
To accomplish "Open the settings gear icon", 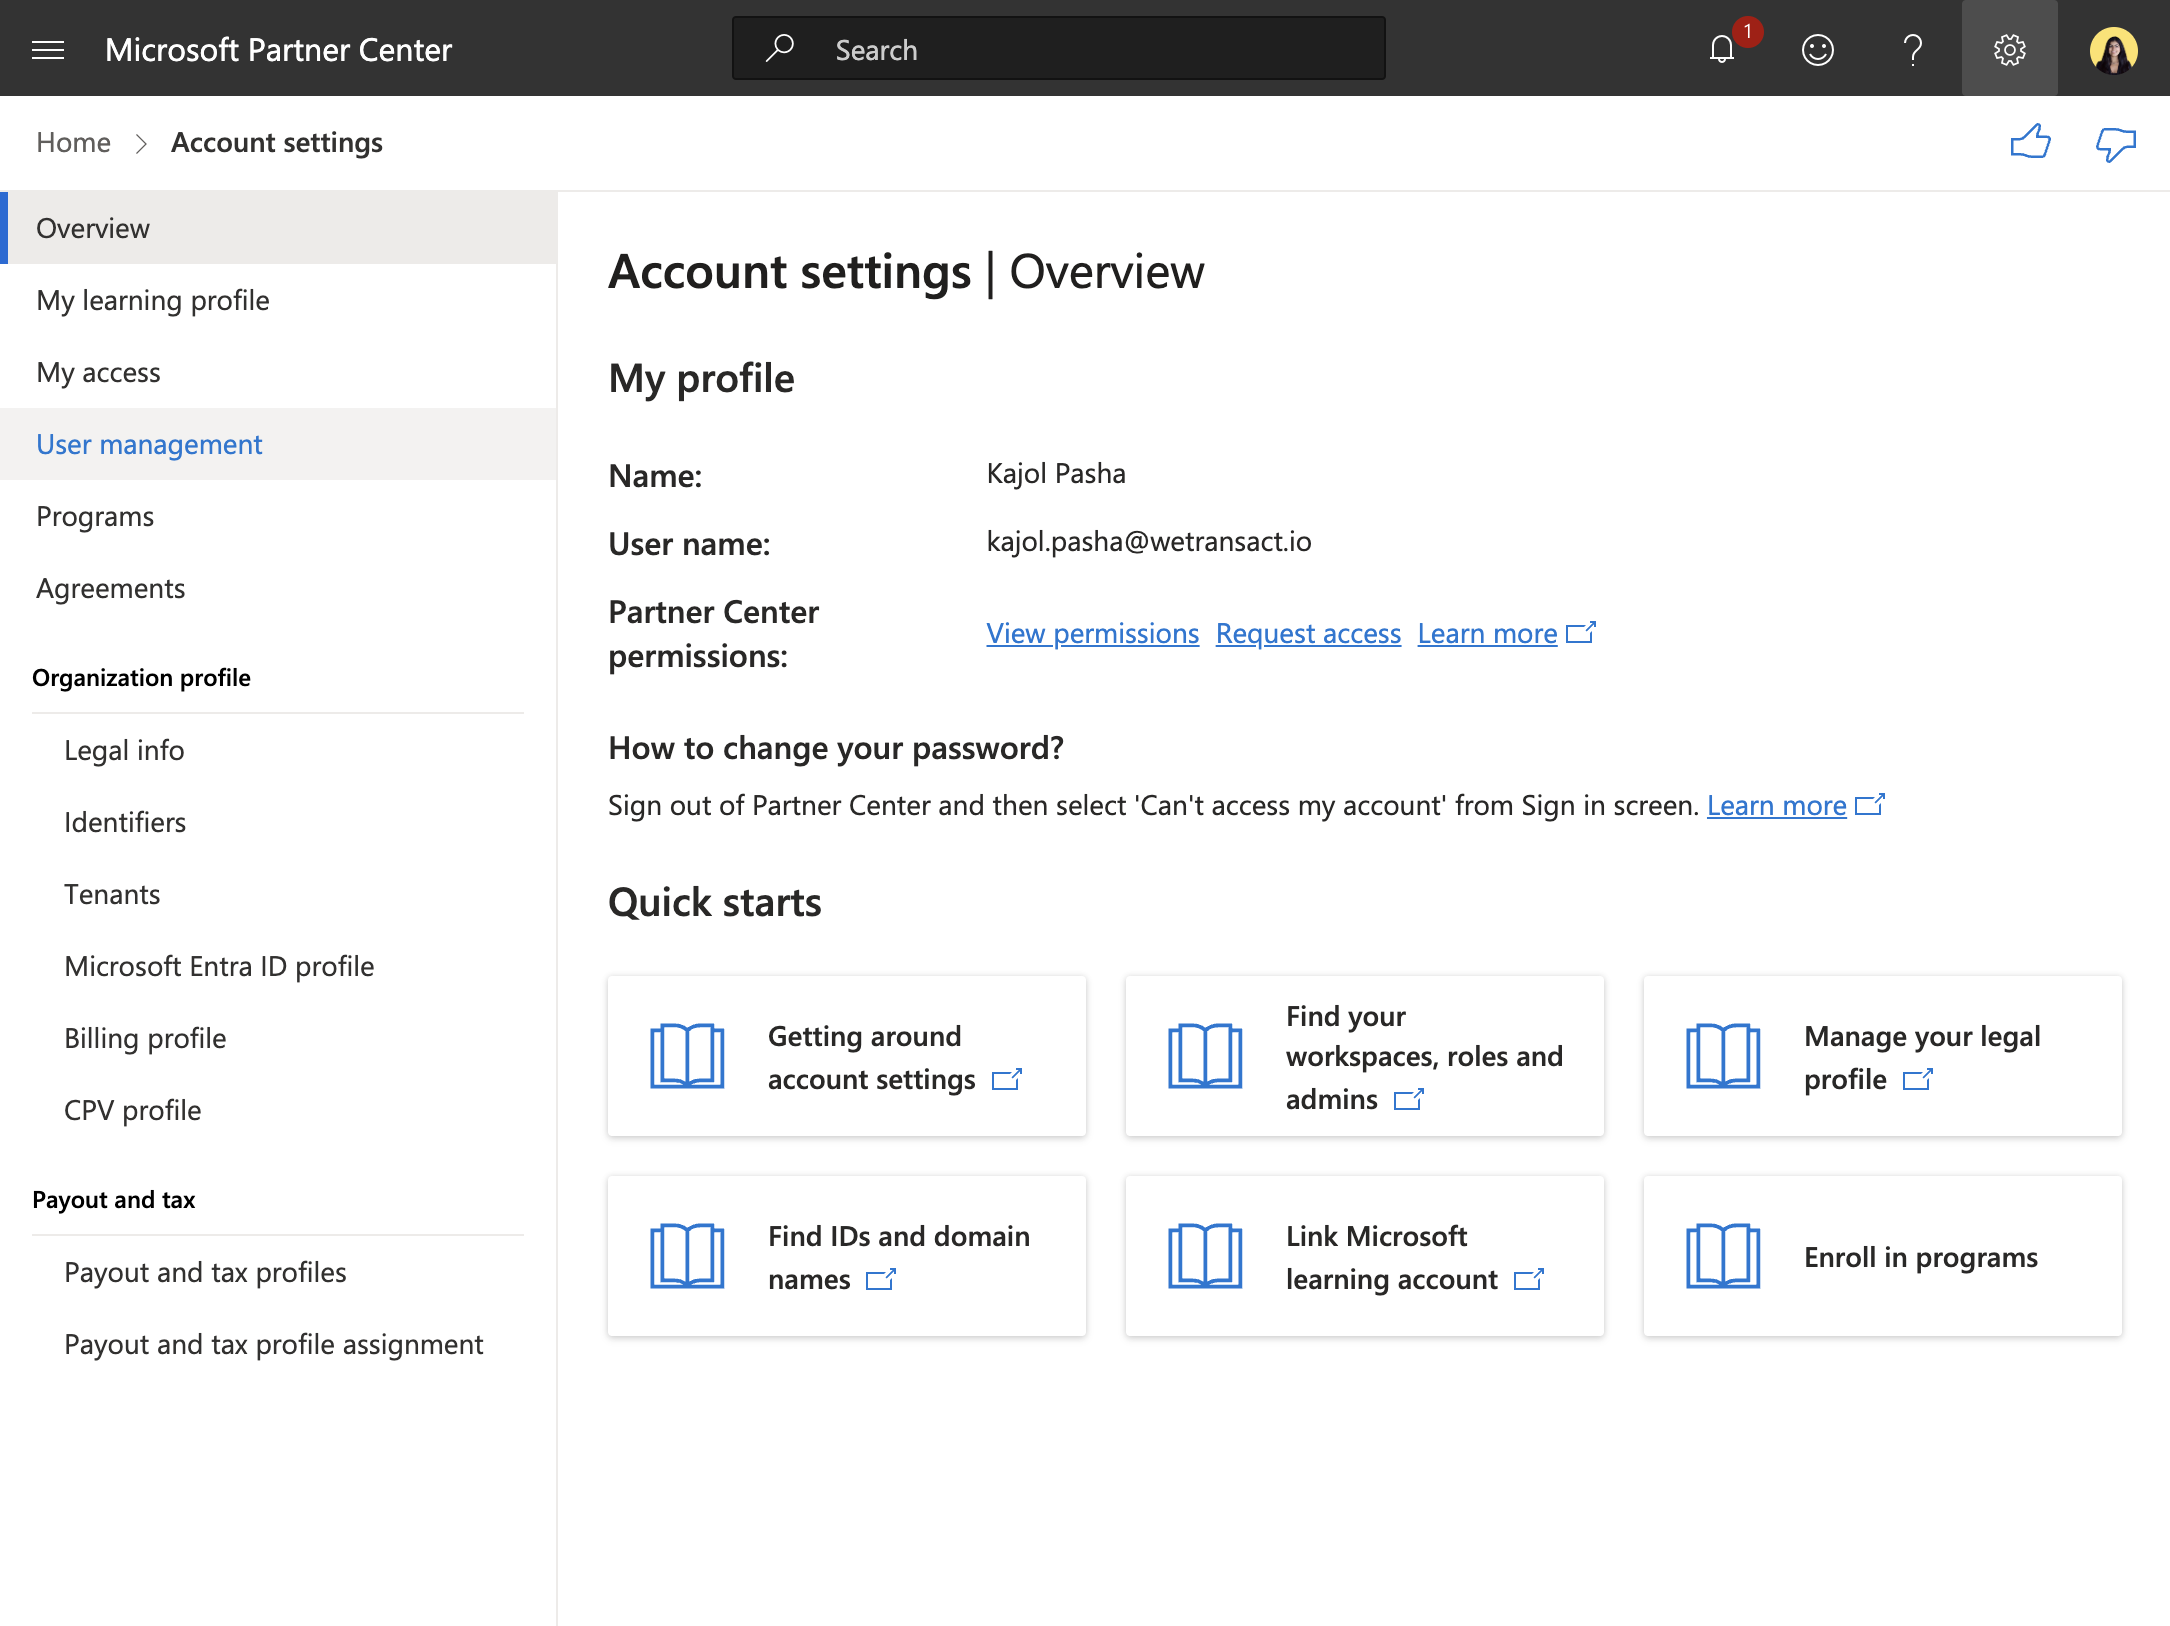I will pos(2009,49).
